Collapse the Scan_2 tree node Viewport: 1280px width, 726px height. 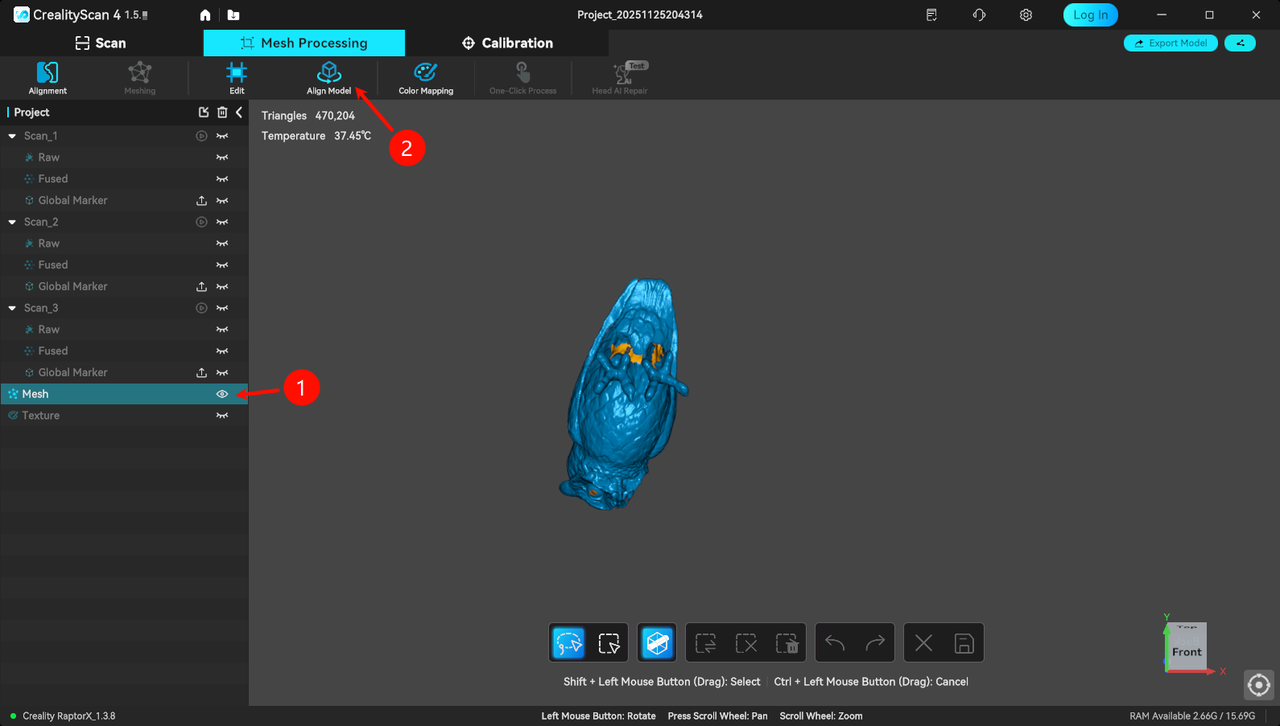coord(12,222)
